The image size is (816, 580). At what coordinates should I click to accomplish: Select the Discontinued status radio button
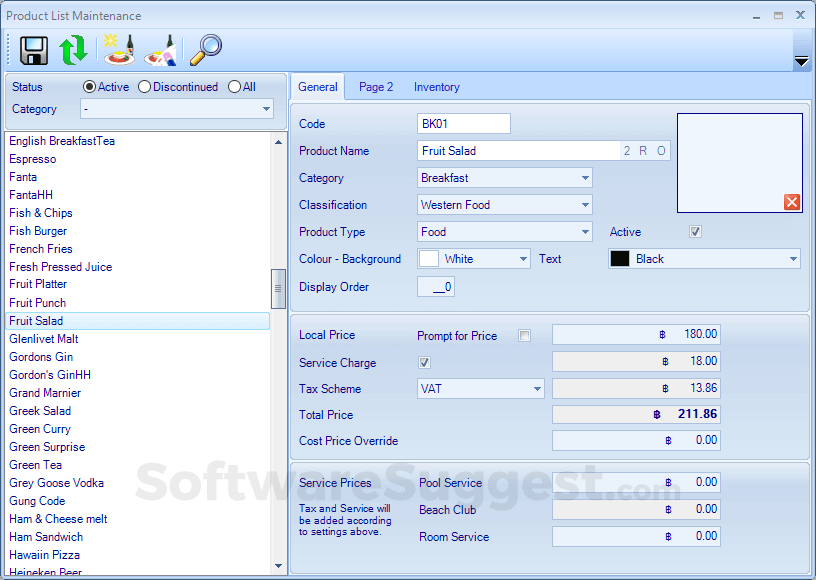144,87
